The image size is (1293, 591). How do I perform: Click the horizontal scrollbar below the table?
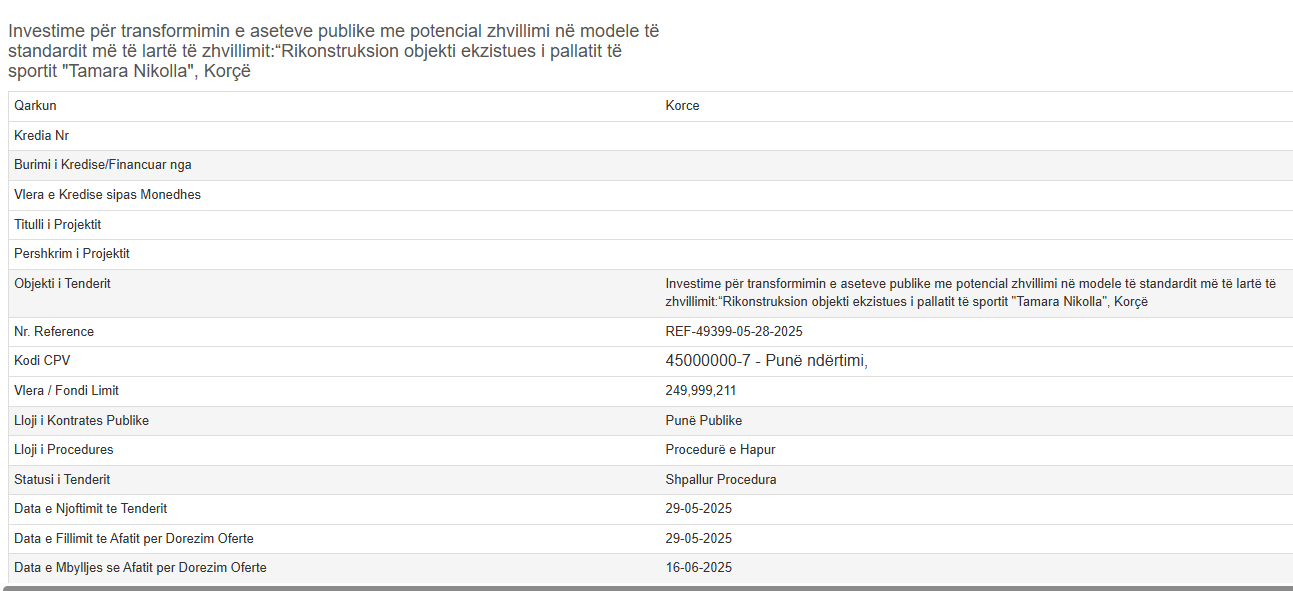coord(646,588)
